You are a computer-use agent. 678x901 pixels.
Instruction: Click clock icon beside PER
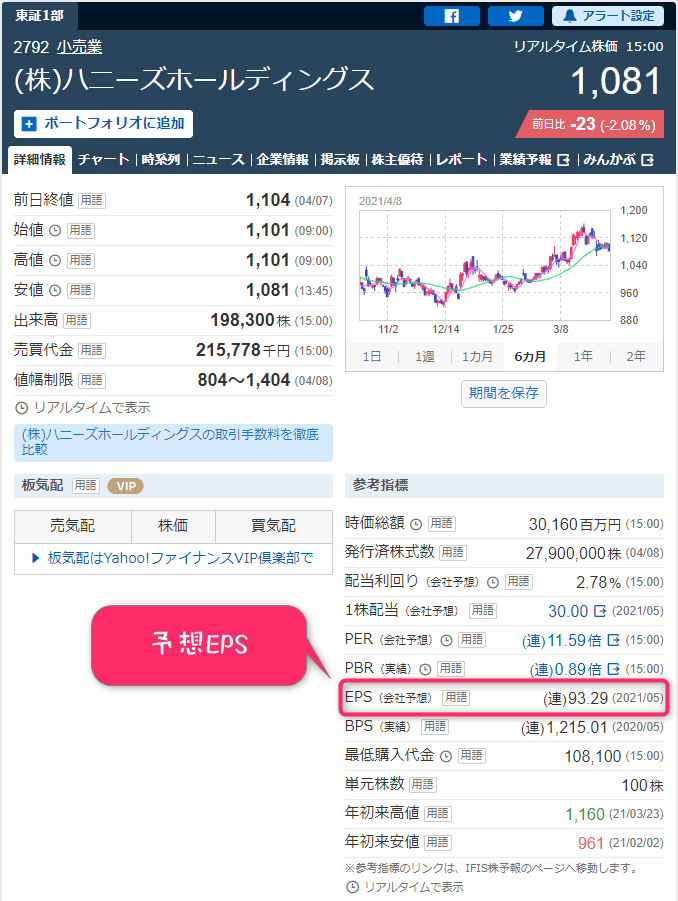pyautogui.click(x=446, y=640)
